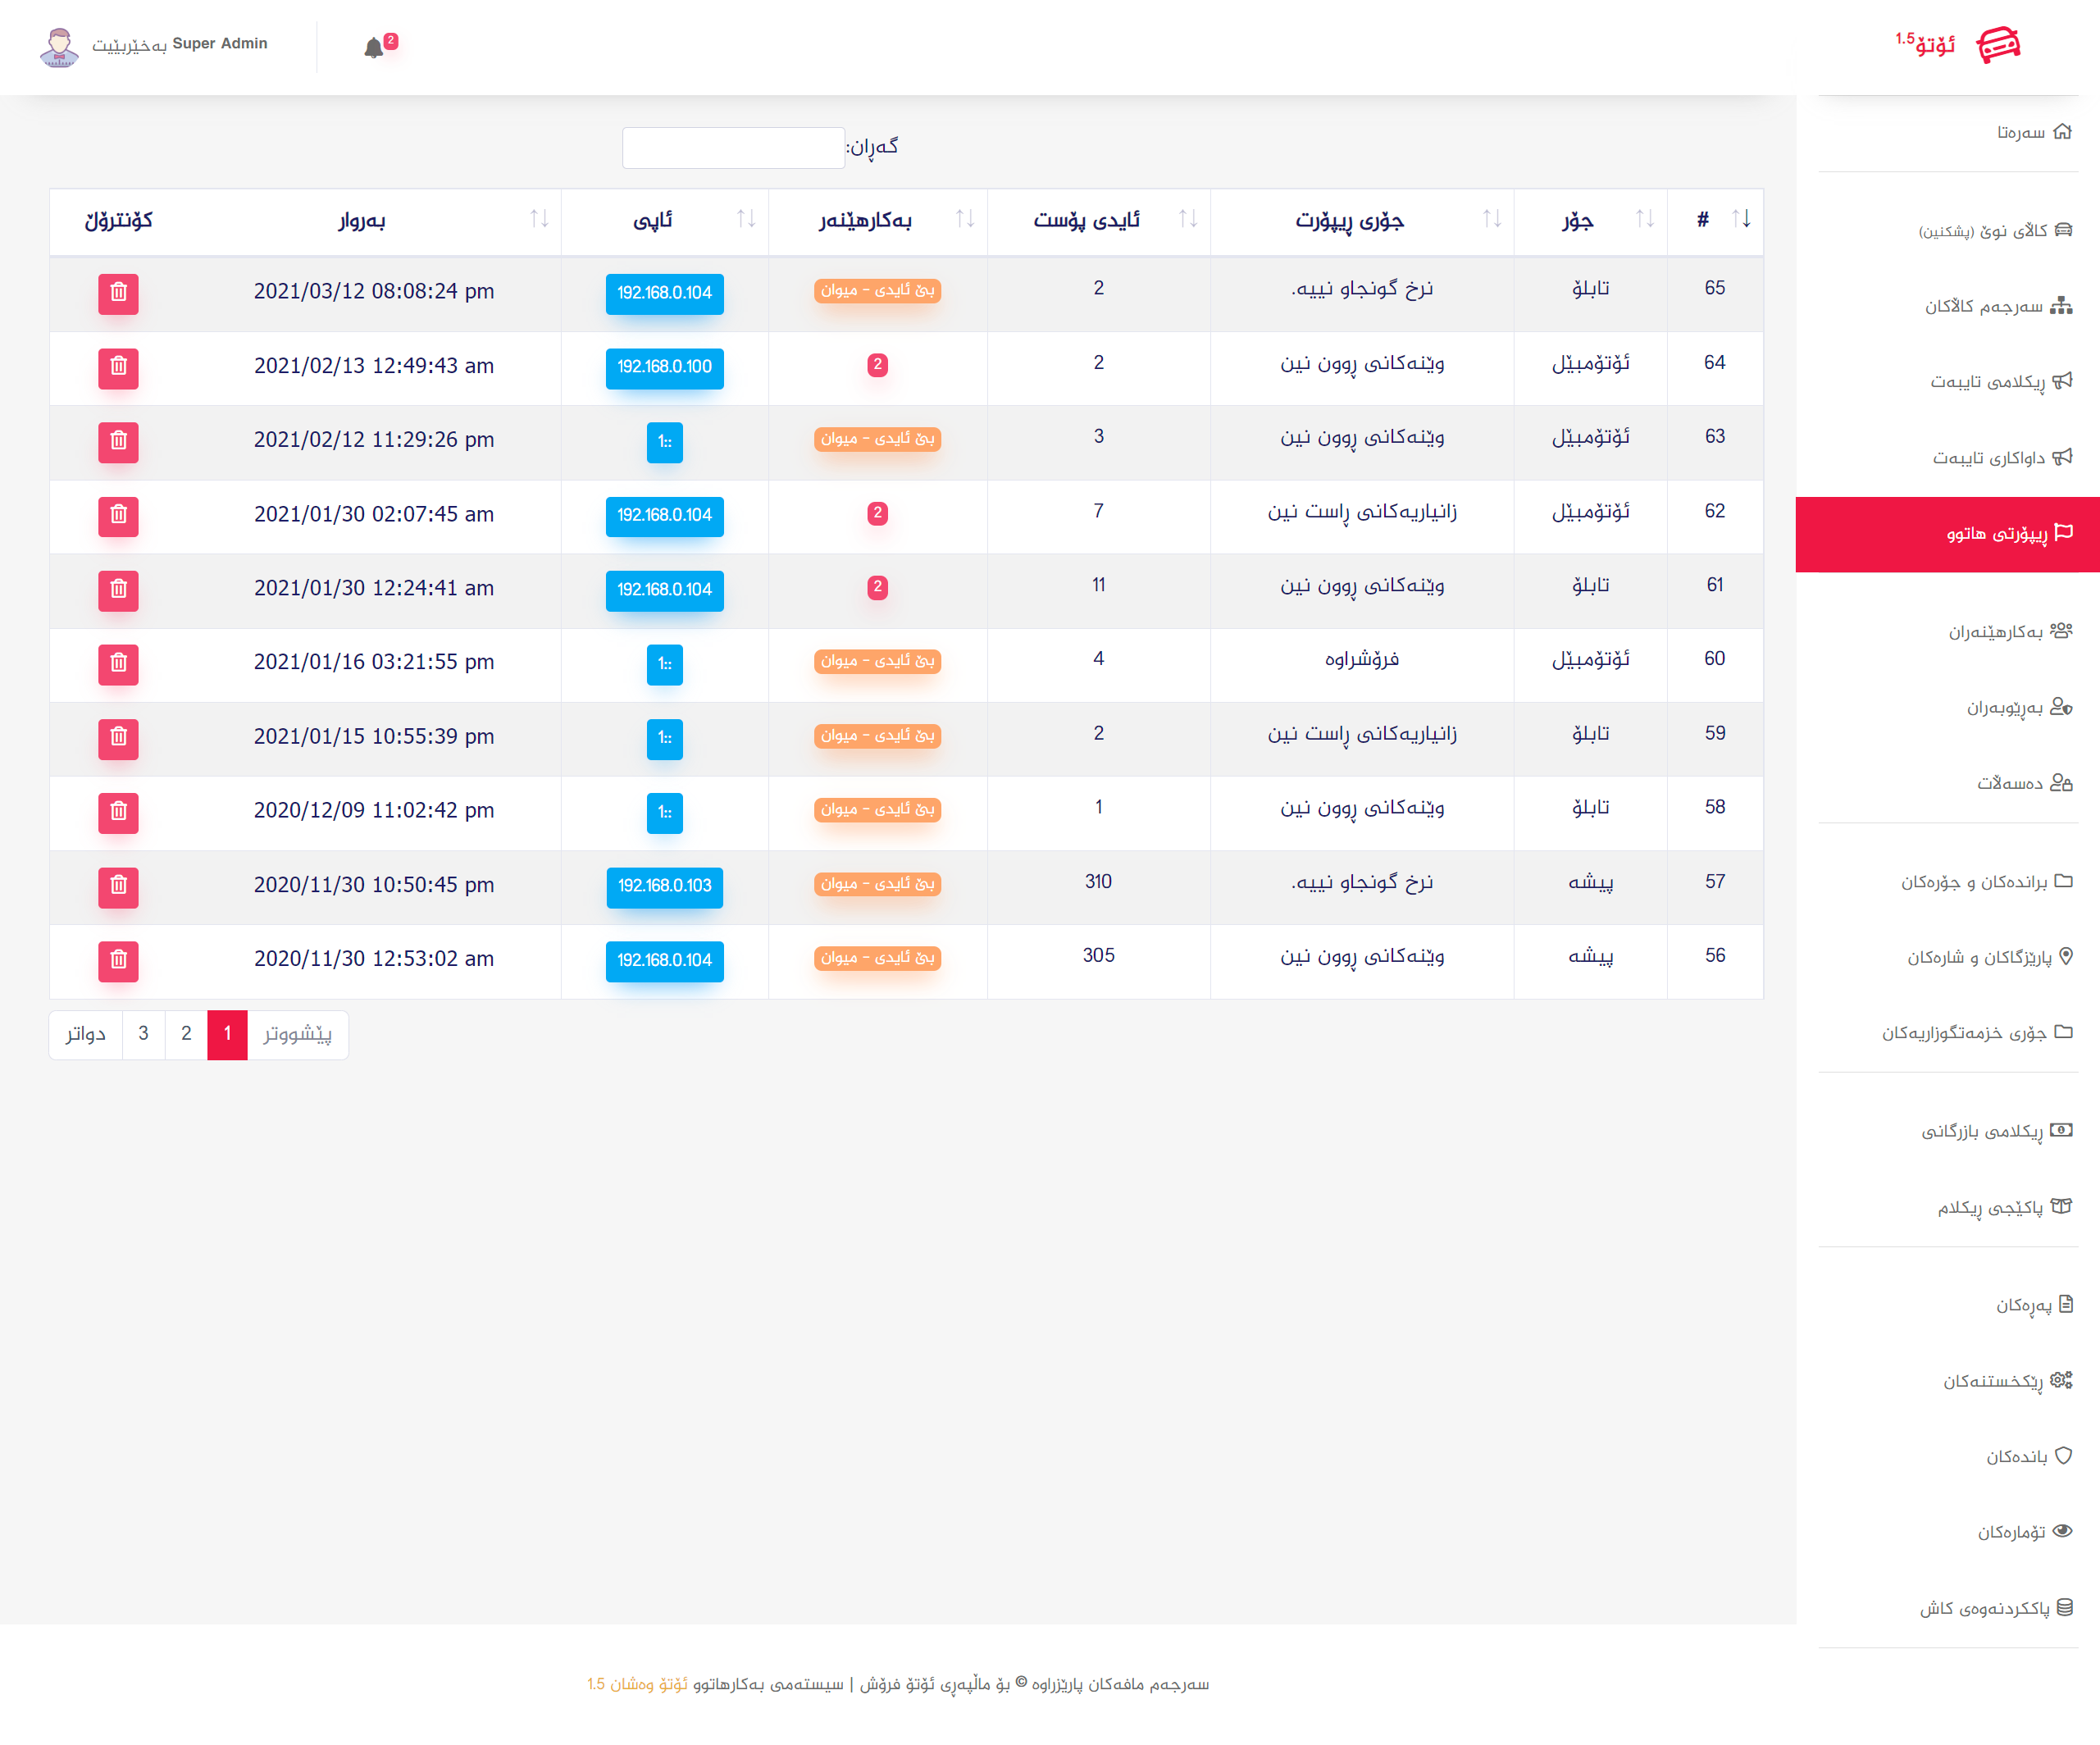
Task: Click the notification bell icon
Action: [374, 48]
